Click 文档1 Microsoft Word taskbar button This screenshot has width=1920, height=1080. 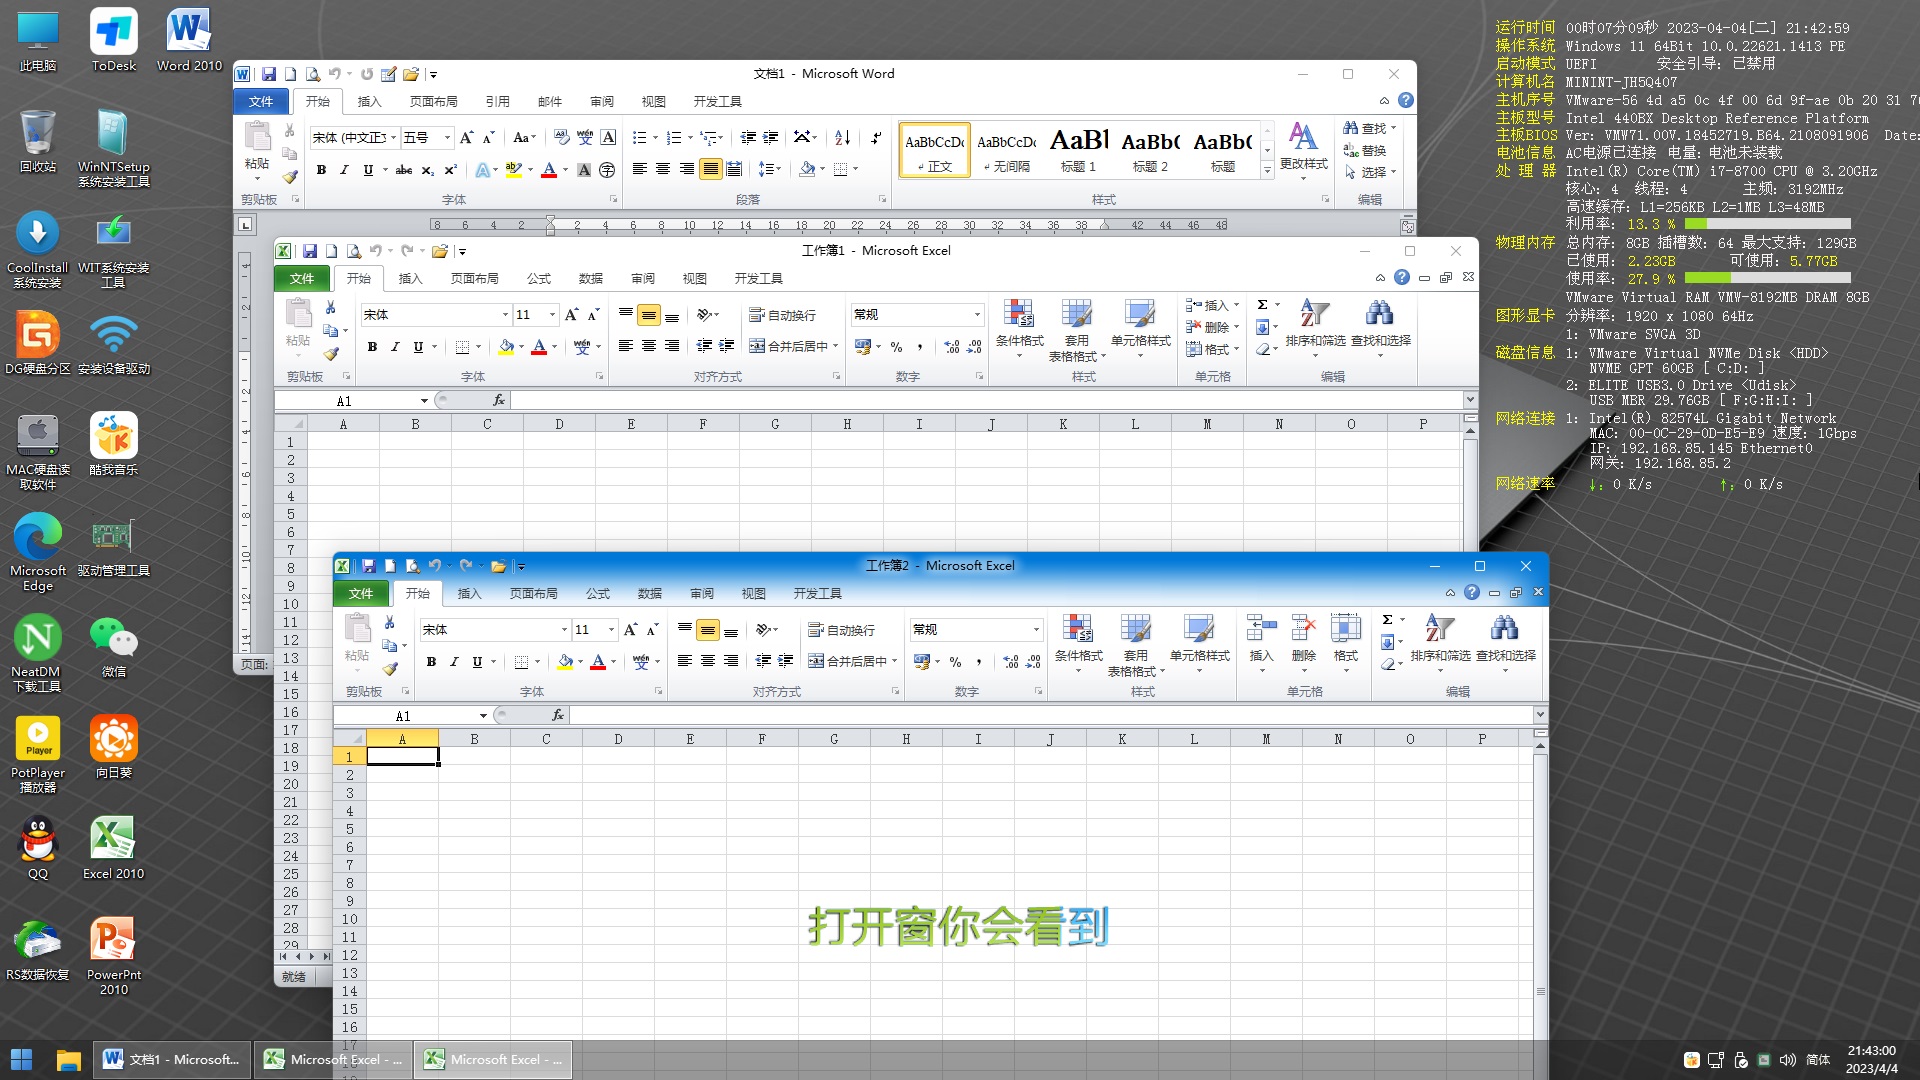(x=172, y=1059)
